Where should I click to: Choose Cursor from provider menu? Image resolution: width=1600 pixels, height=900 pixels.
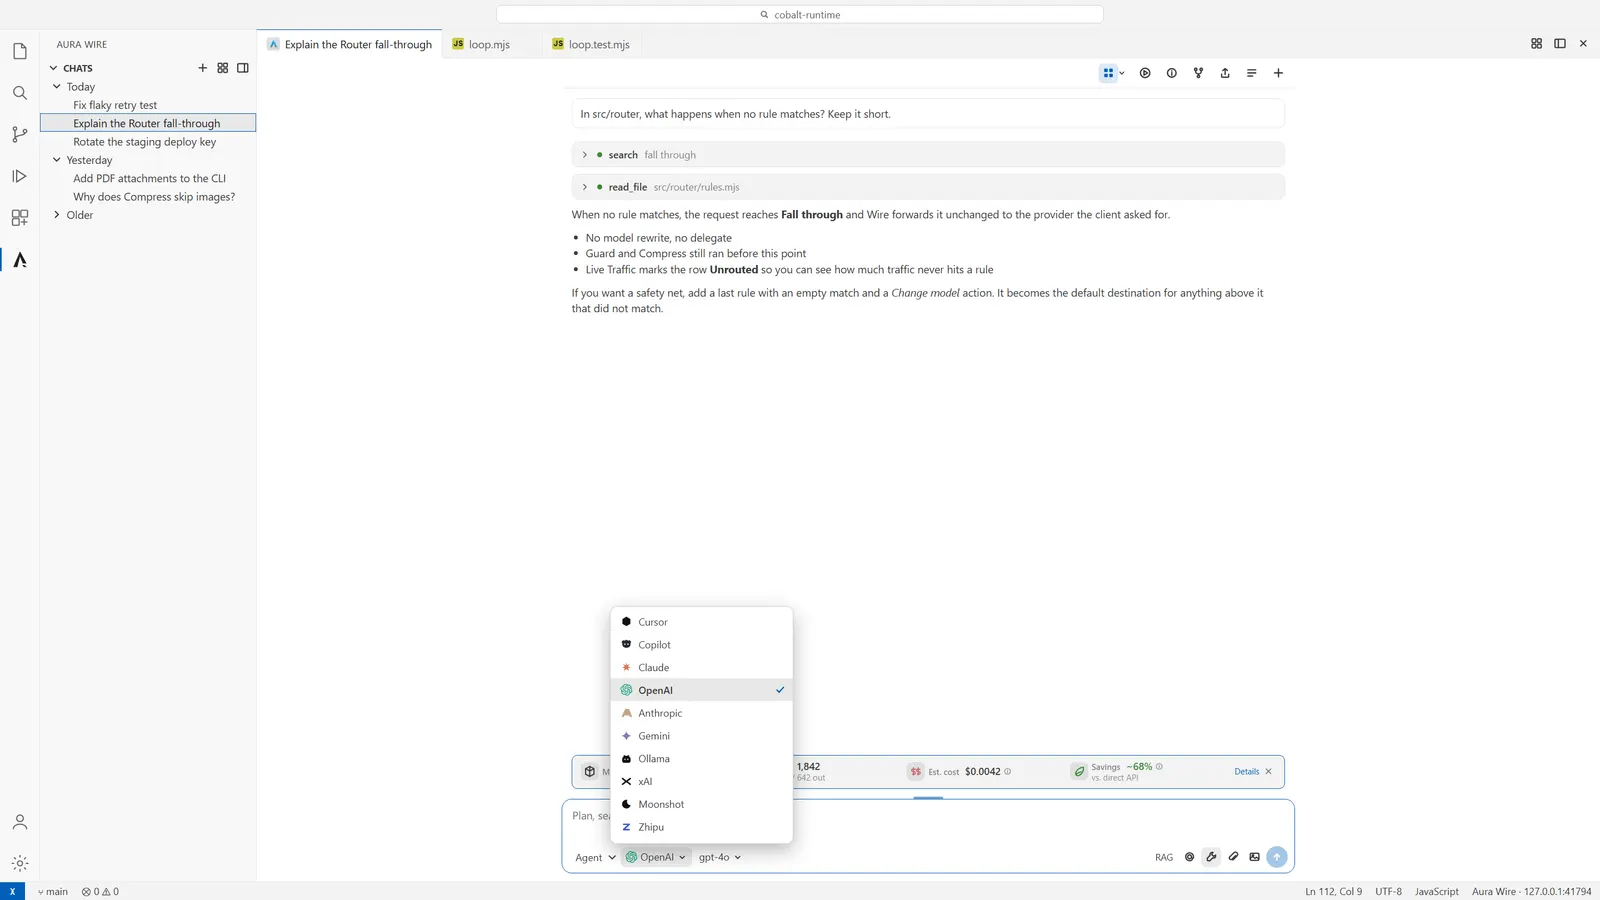(701, 622)
